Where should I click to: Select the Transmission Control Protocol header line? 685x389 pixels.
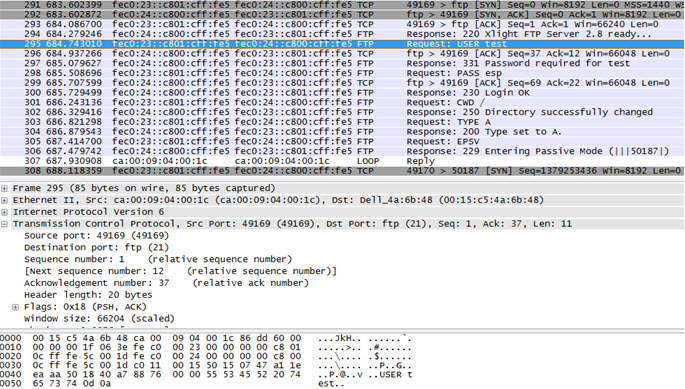[x=292, y=224]
